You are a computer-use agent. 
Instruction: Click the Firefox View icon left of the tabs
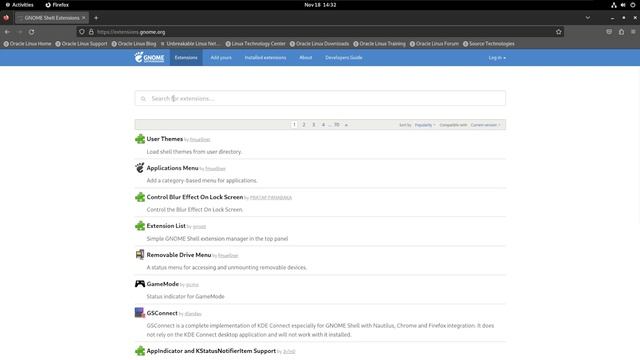pos(6,18)
